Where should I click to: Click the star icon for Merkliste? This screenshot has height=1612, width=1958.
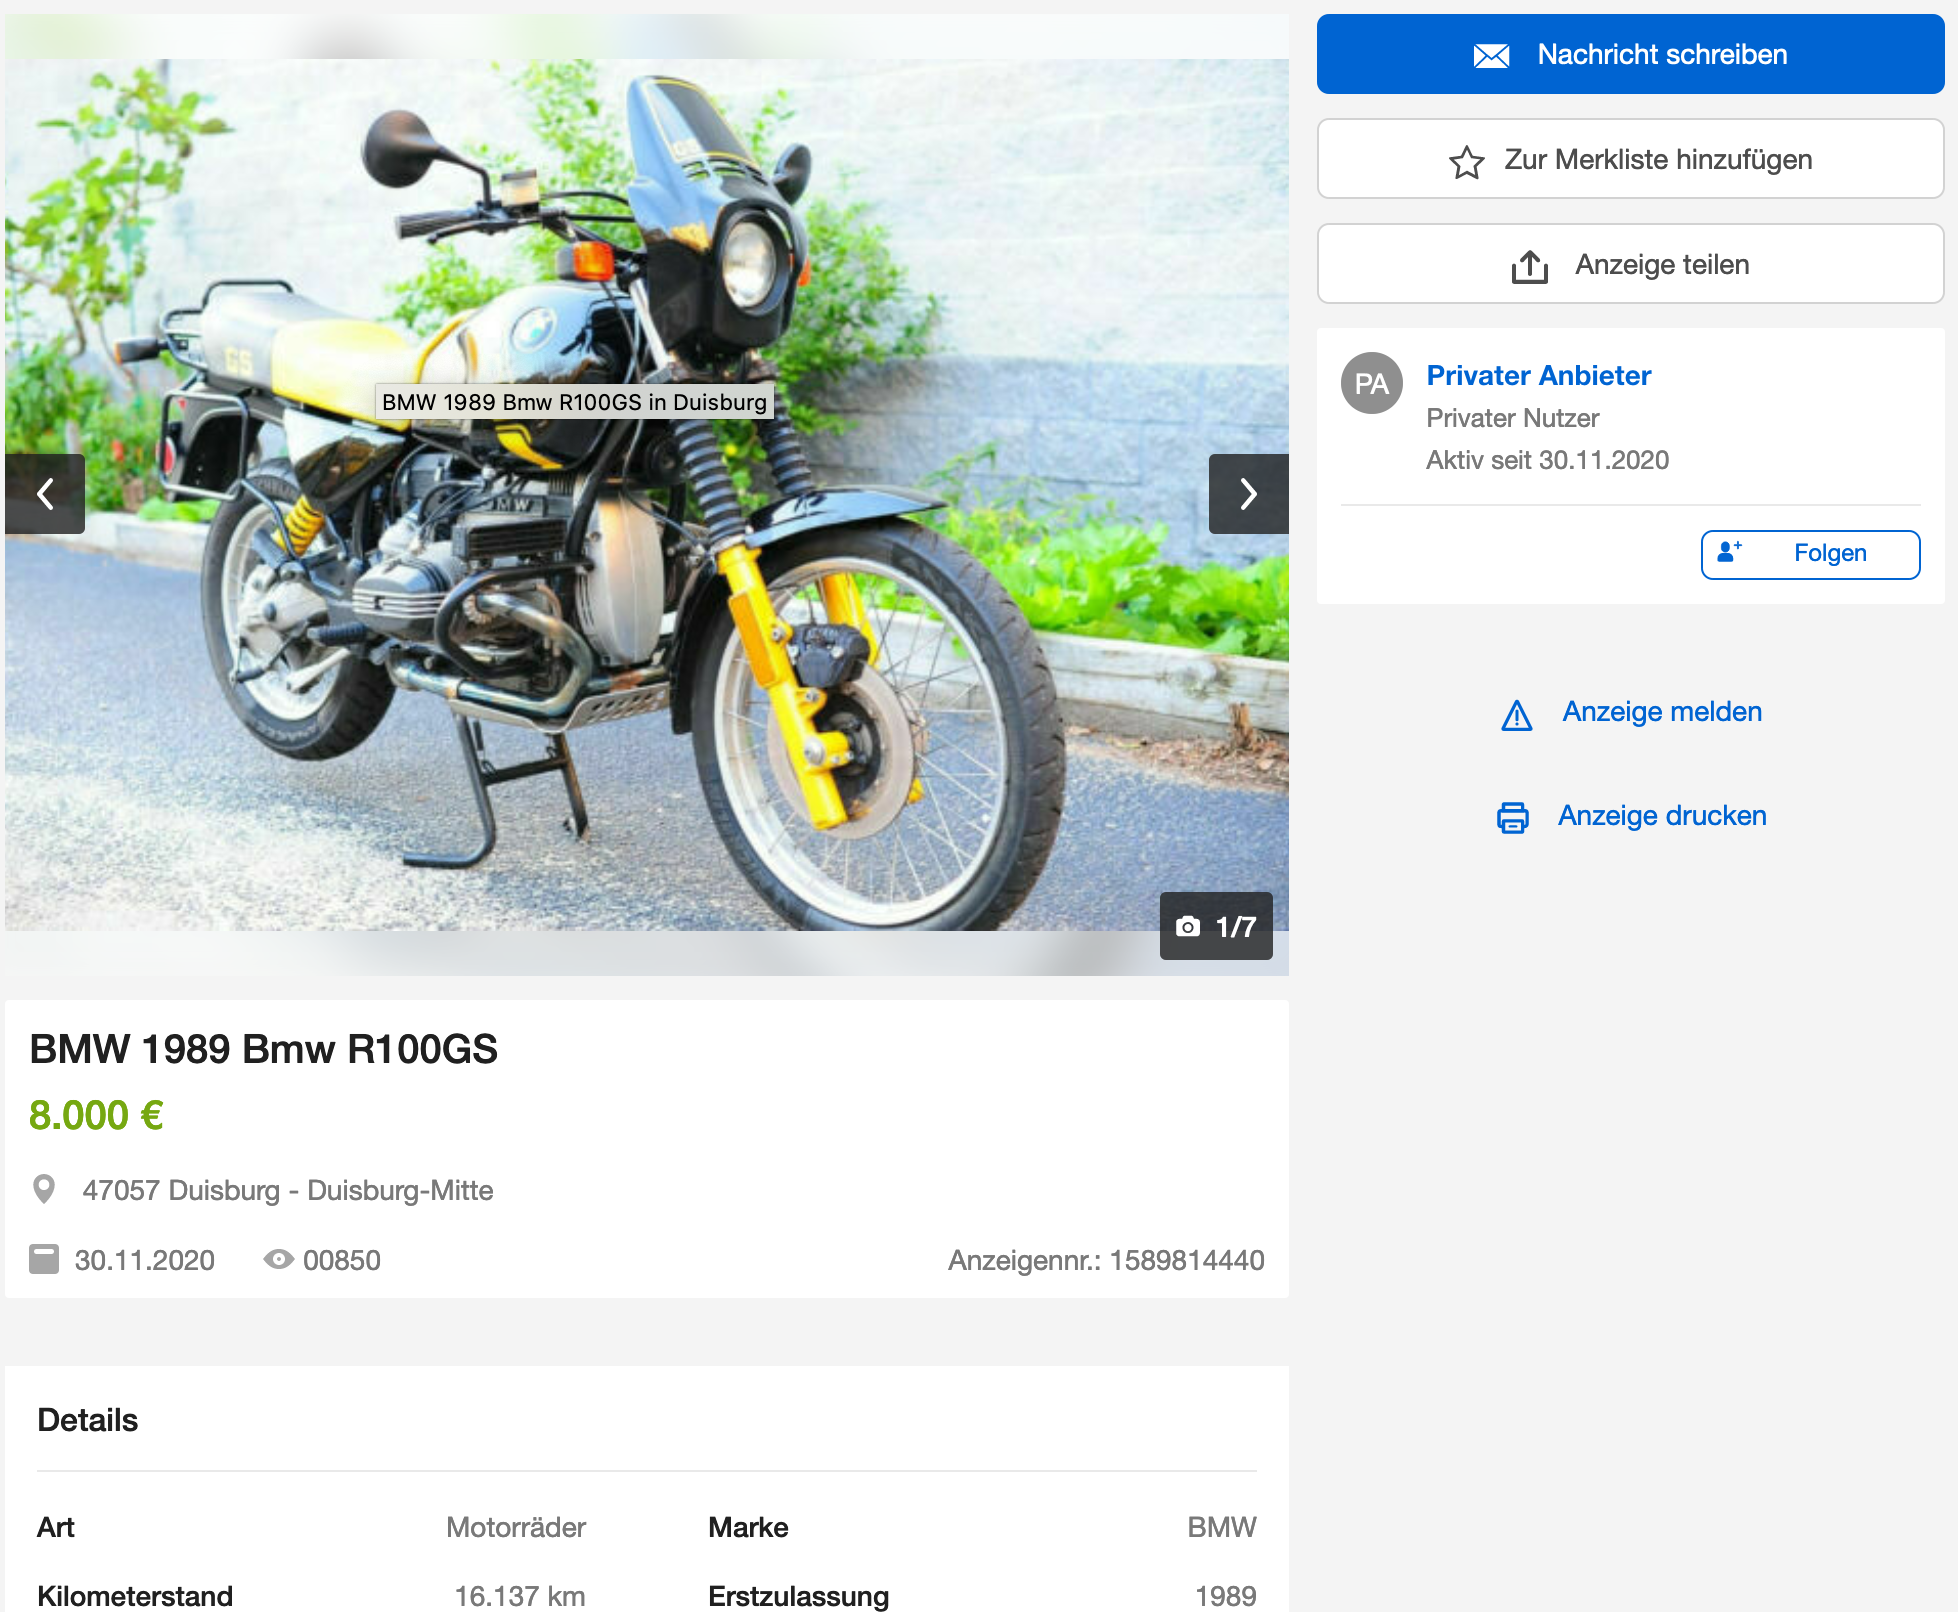[x=1466, y=162]
